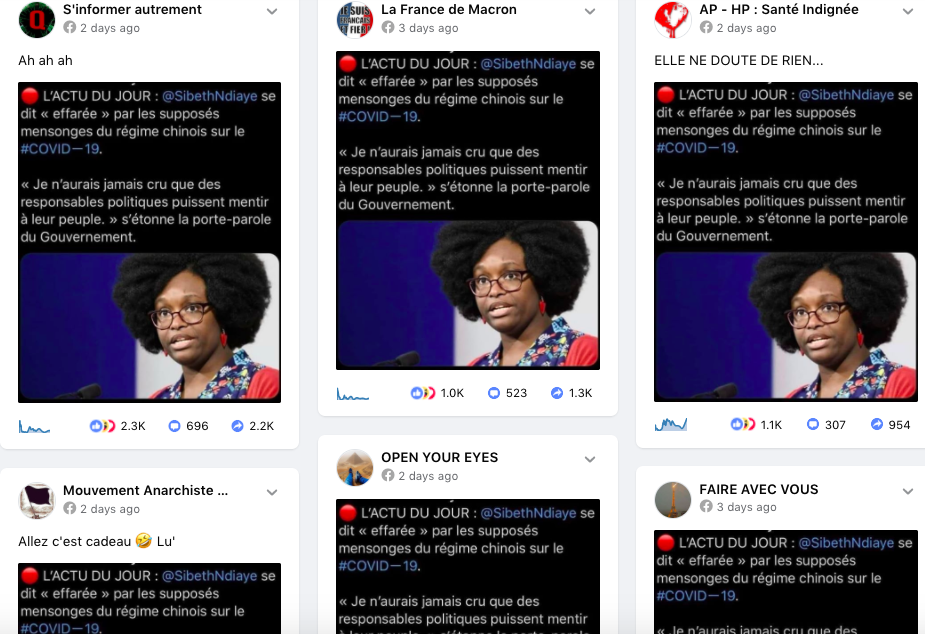Image resolution: width=925 pixels, height=634 pixels.
Task: Expand La France de Macron post chevron
Action: tap(590, 11)
